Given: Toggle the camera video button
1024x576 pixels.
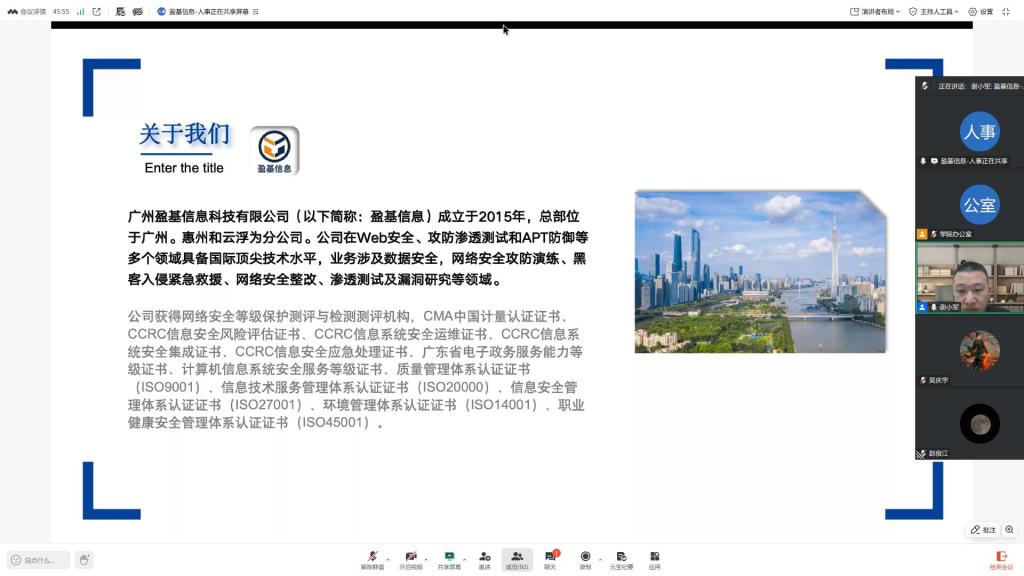Looking at the screenshot, I should [x=411, y=560].
